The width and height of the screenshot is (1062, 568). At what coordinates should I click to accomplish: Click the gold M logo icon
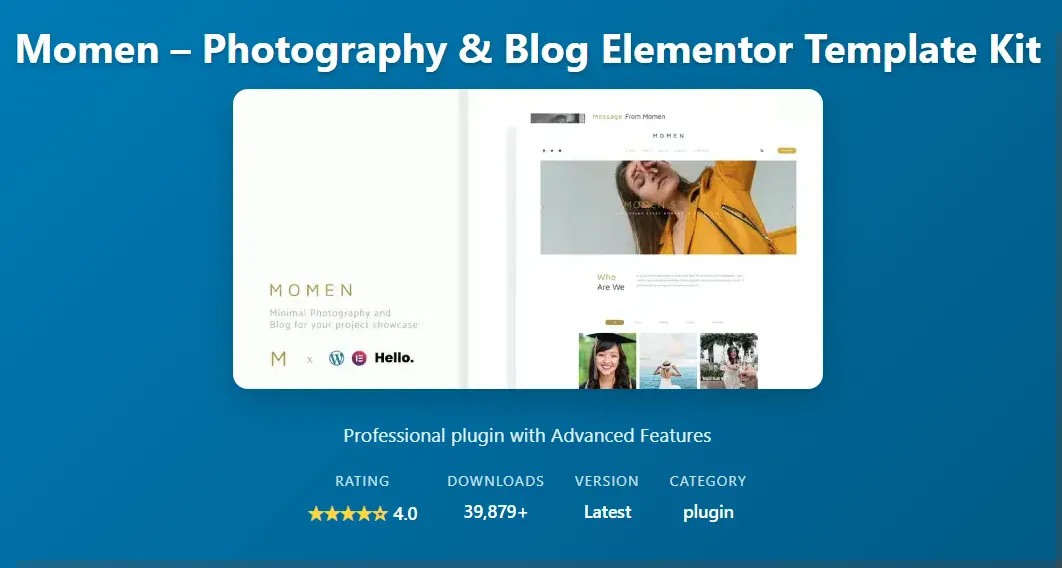279,358
